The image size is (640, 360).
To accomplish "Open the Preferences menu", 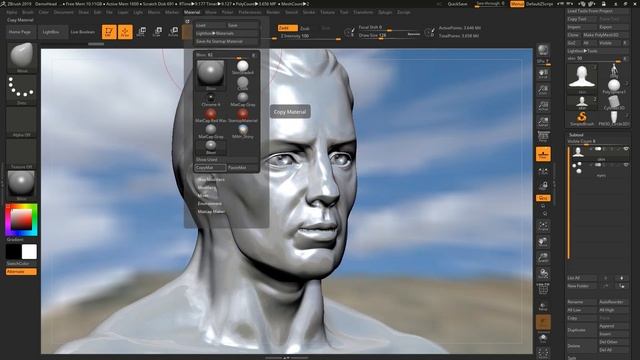I will pos(250,12).
